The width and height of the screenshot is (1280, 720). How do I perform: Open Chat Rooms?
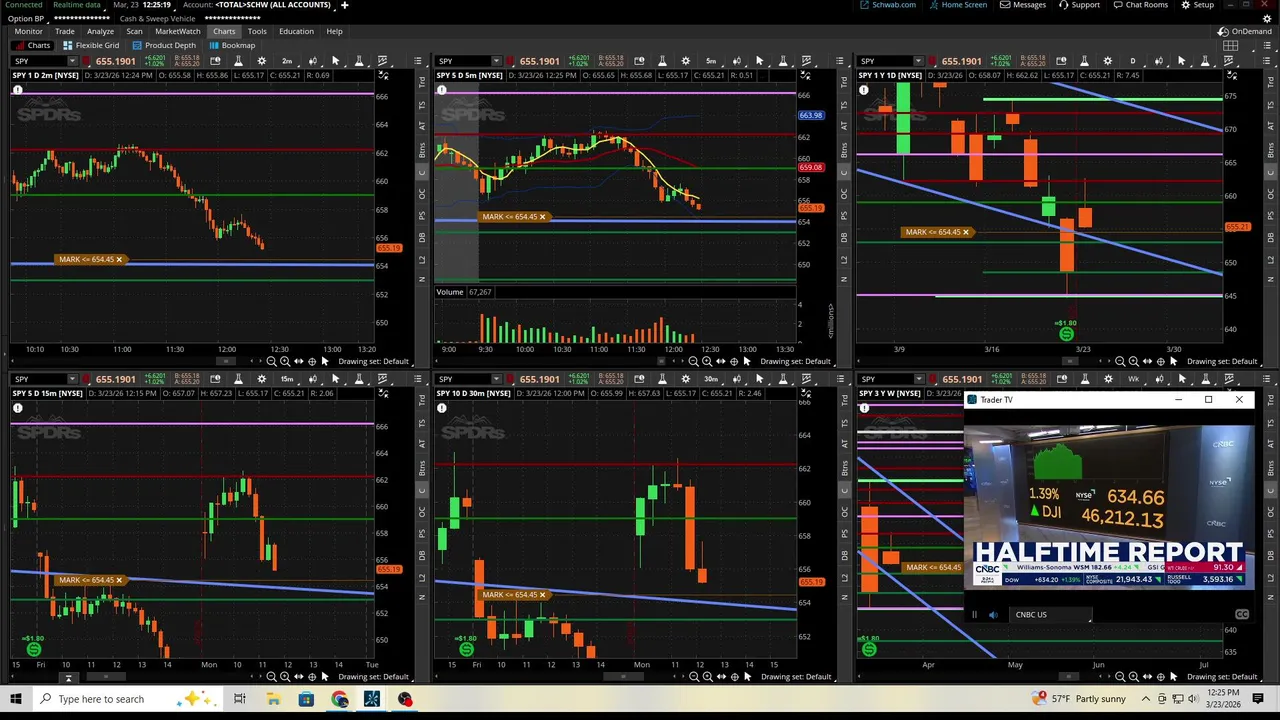tap(1140, 5)
